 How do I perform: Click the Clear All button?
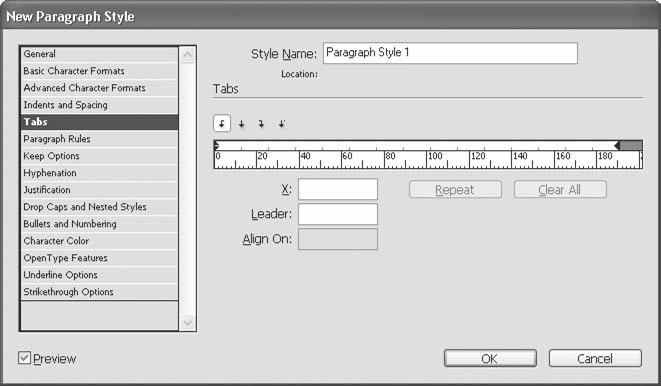click(560, 190)
